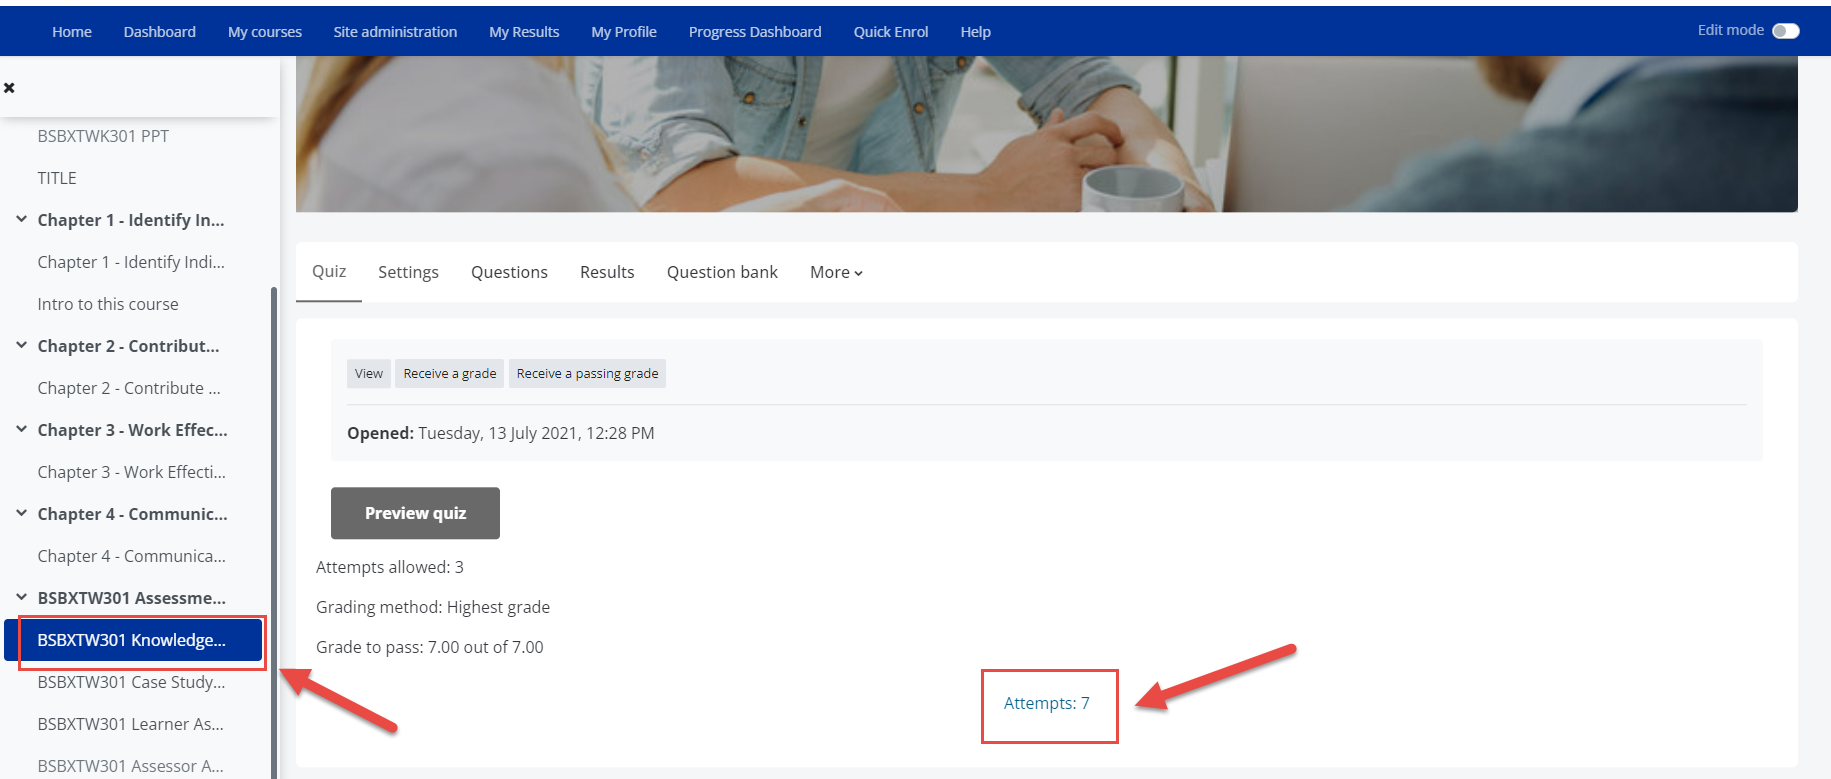Collapse Chapter 1 - Identify In... section
1831x779 pixels.
(21, 219)
